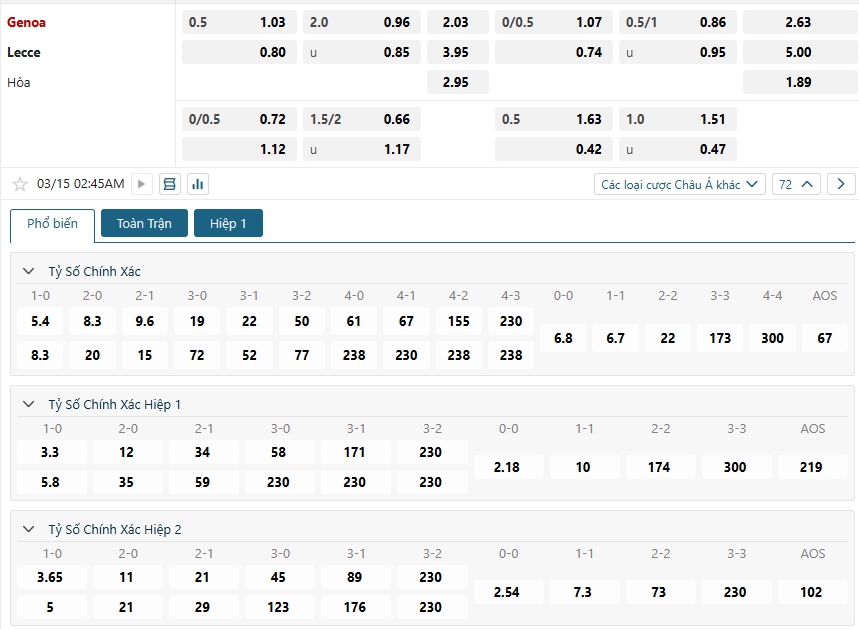Open the 'Các loại cược Châu Á khác' dropdown
This screenshot has width=859, height=629.
(x=679, y=184)
